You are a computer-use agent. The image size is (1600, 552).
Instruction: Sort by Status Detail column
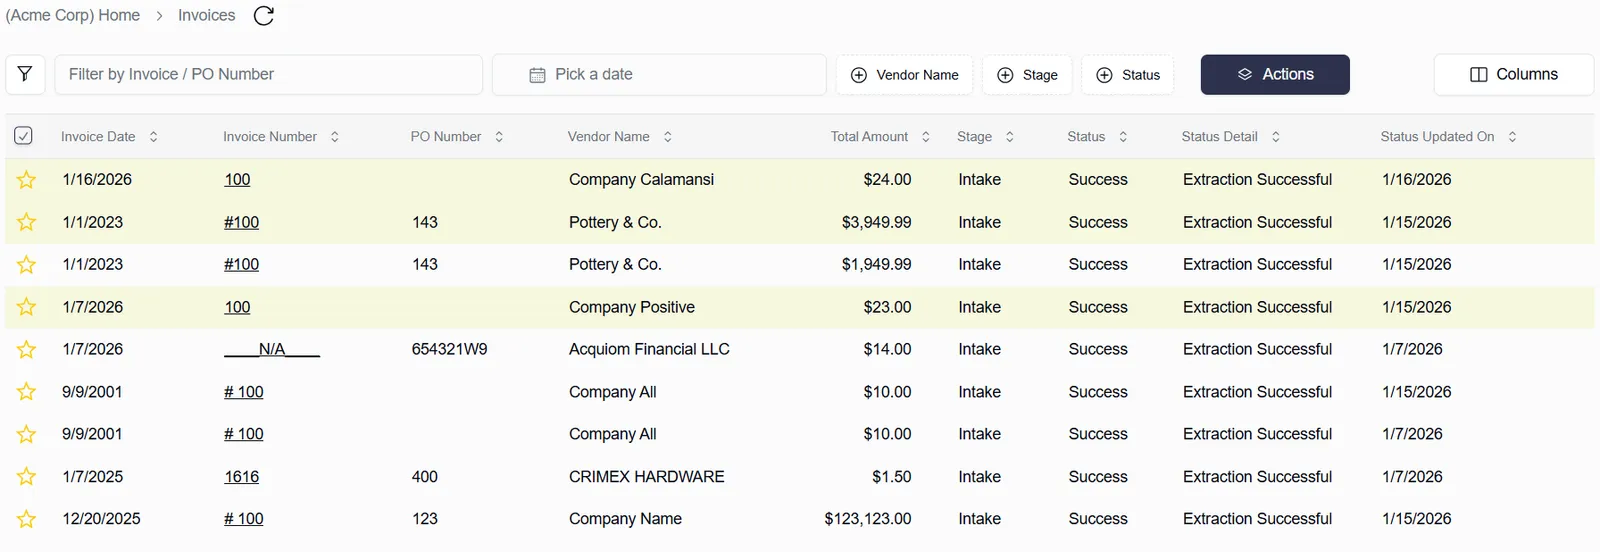click(1231, 137)
